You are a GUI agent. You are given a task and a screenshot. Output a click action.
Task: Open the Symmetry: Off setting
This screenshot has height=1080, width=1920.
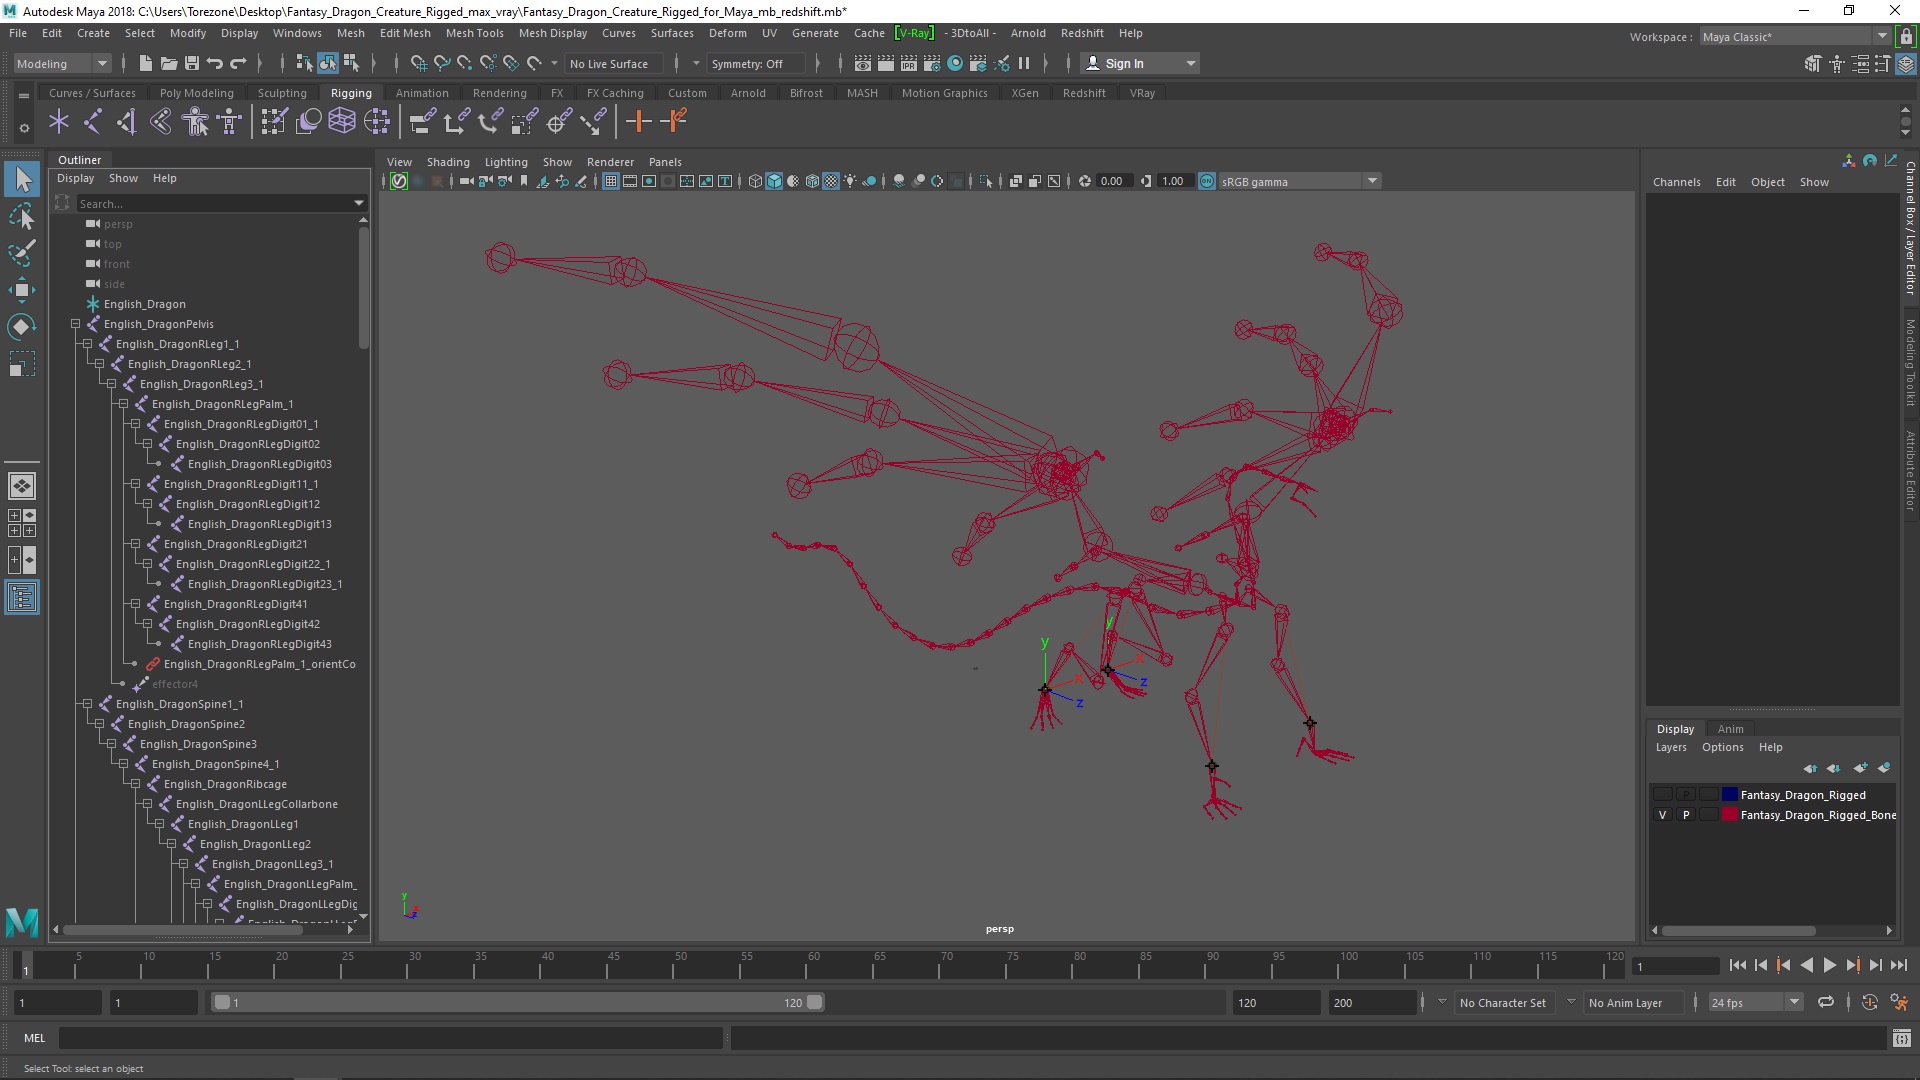pyautogui.click(x=755, y=64)
